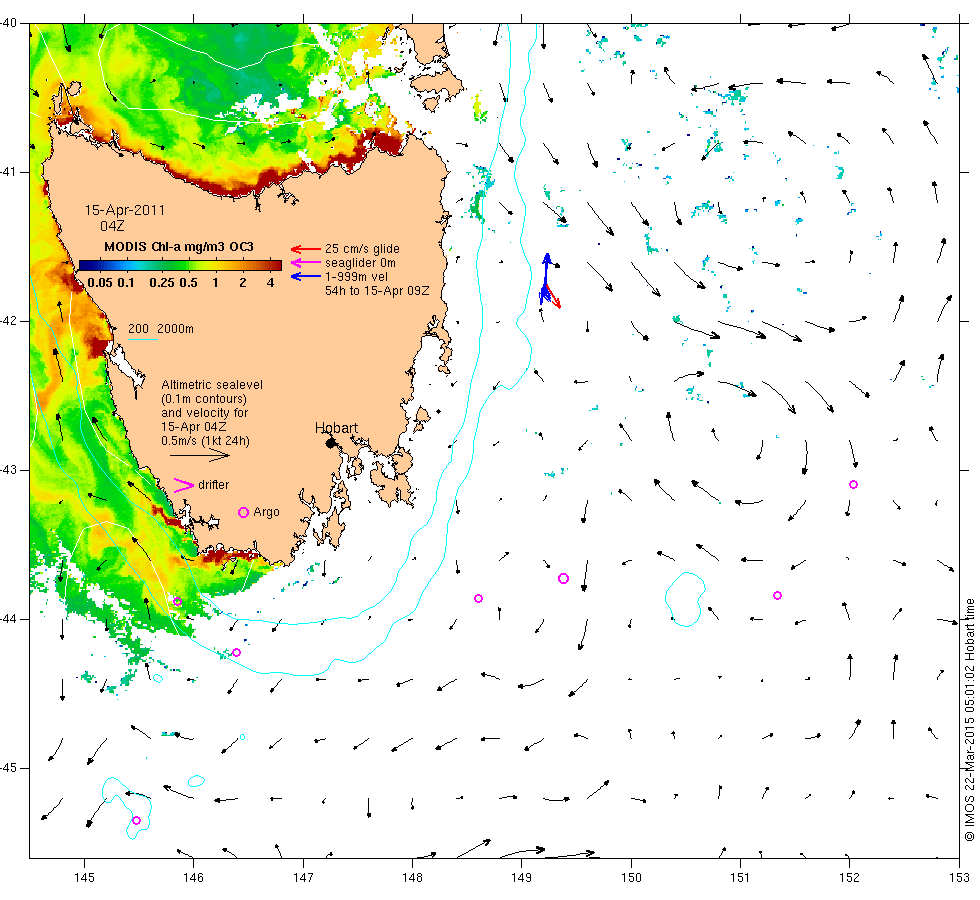Click the black Hobart city dot

pos(331,443)
